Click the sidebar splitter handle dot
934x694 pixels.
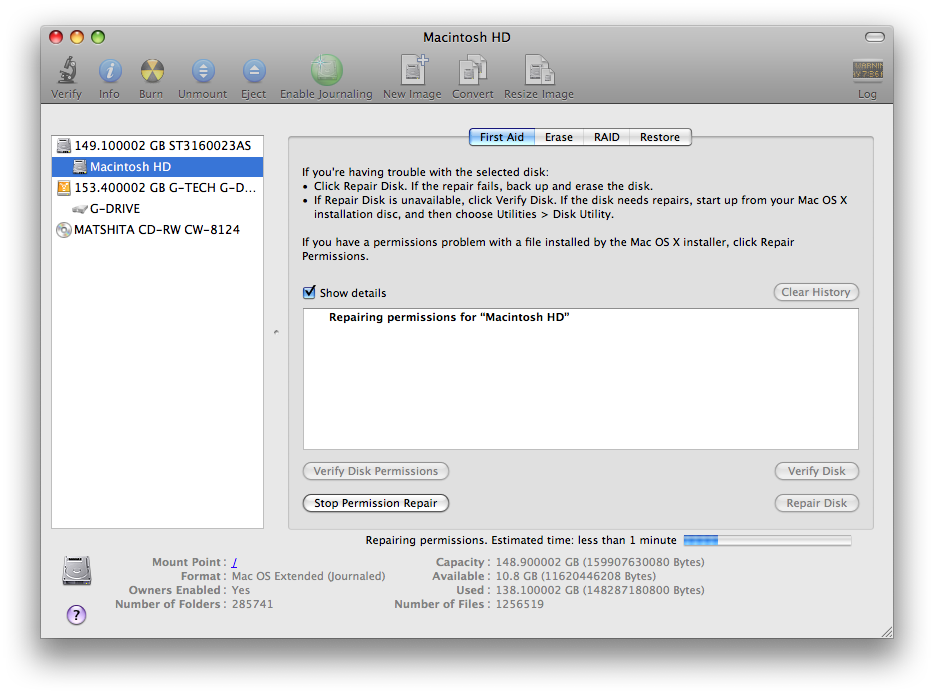coord(276,332)
